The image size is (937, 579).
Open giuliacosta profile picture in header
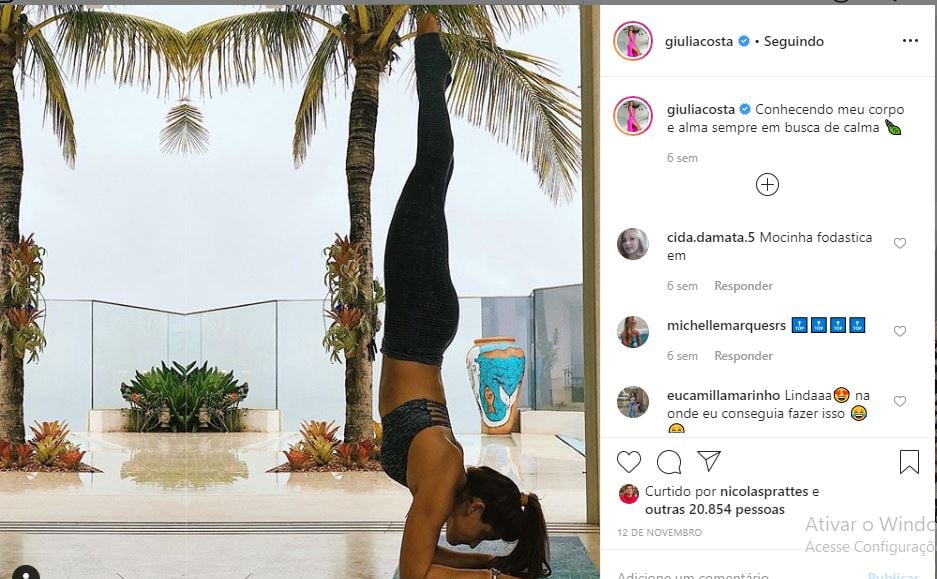[x=633, y=41]
